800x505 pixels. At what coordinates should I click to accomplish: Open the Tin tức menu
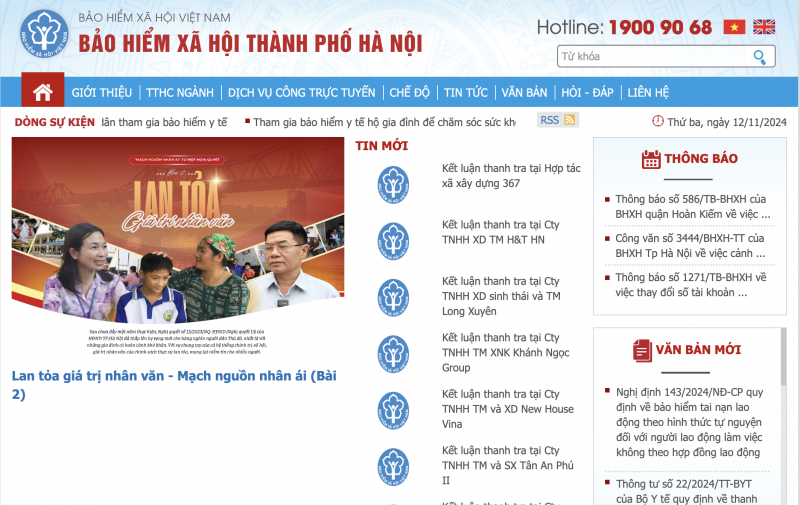point(466,93)
